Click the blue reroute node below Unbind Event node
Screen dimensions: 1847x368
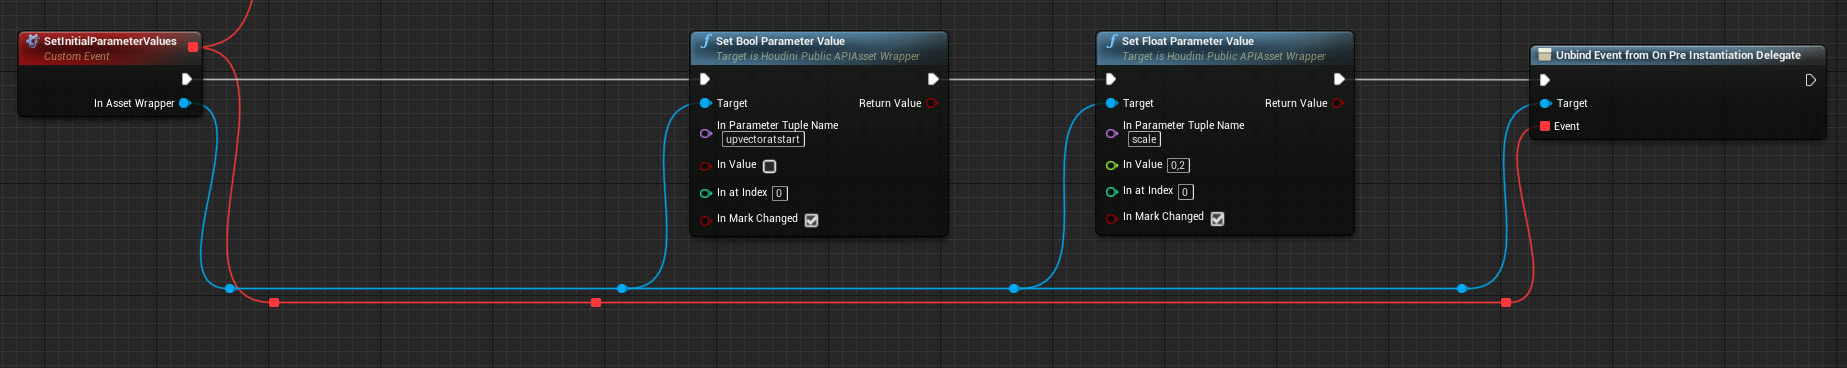coord(1462,288)
